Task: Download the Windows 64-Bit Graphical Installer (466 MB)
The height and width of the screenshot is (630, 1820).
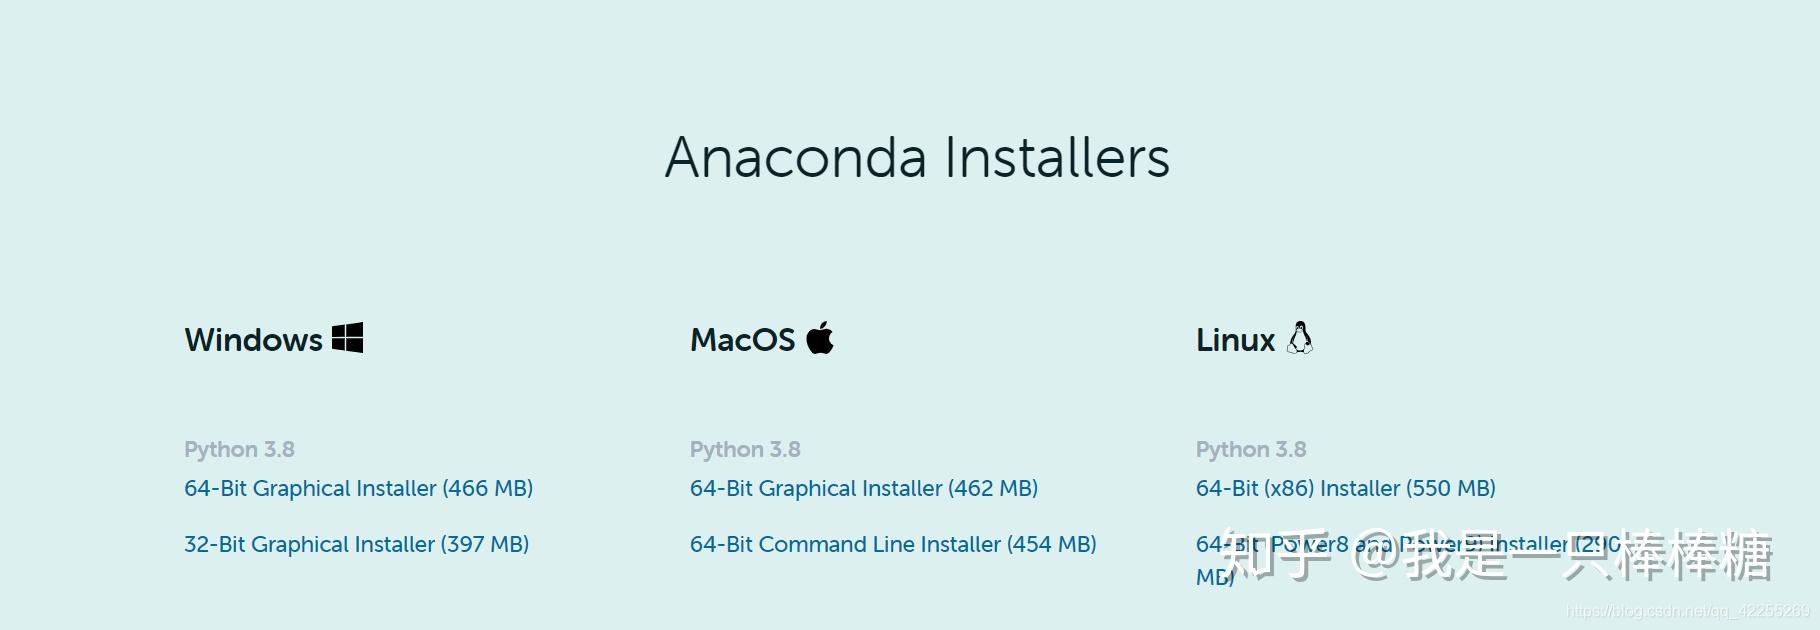Action: pos(359,489)
